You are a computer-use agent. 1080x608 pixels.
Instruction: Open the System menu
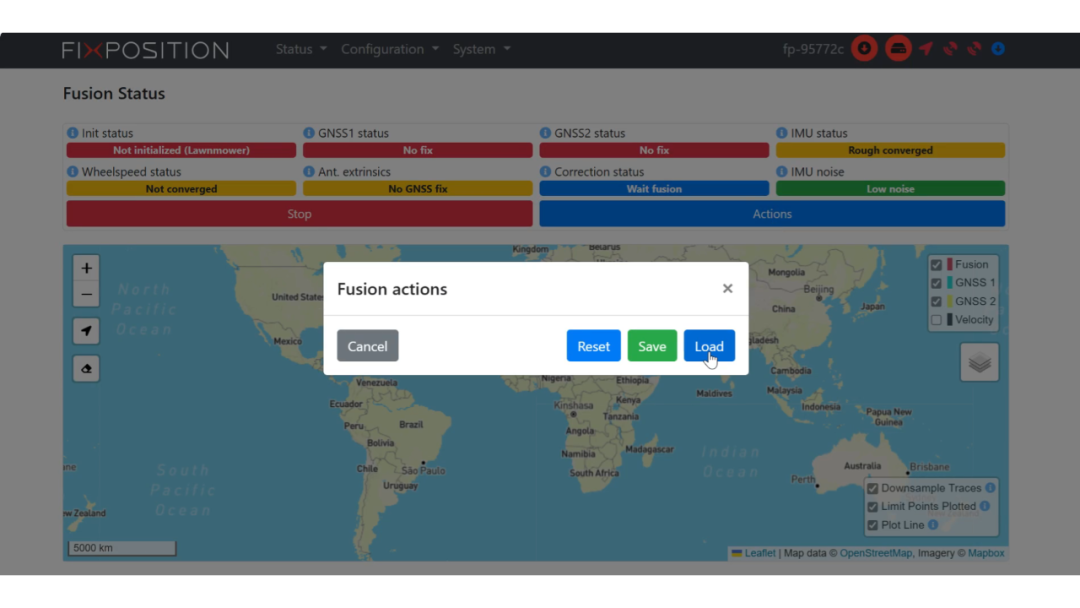tap(481, 49)
